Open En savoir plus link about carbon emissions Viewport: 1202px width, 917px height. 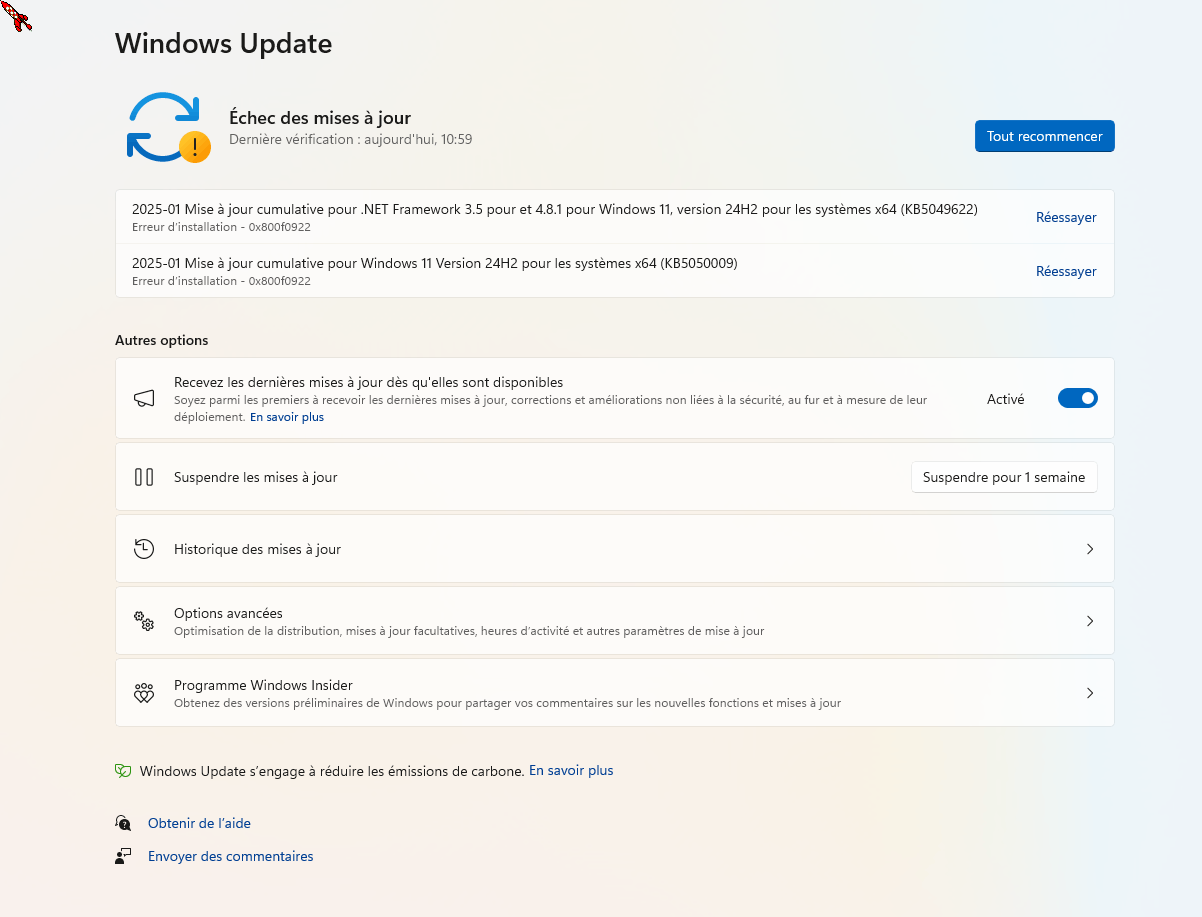click(571, 771)
